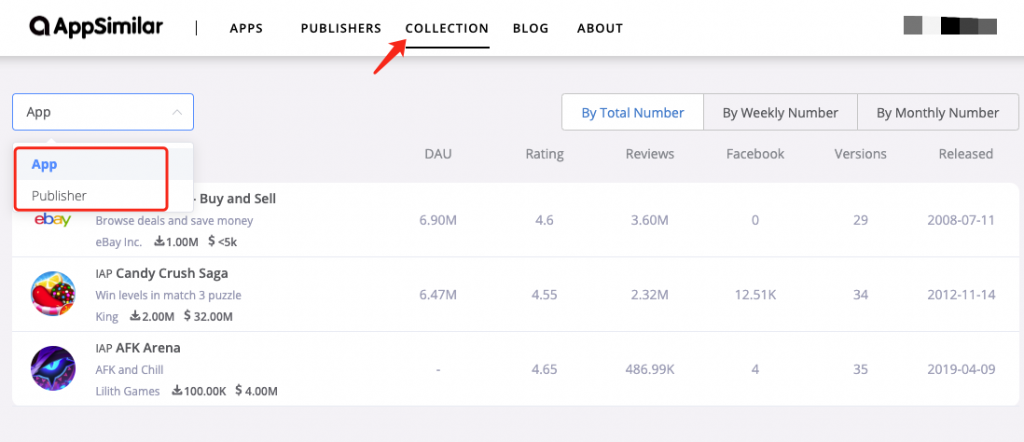Open AFK Arena title link

click(148, 348)
